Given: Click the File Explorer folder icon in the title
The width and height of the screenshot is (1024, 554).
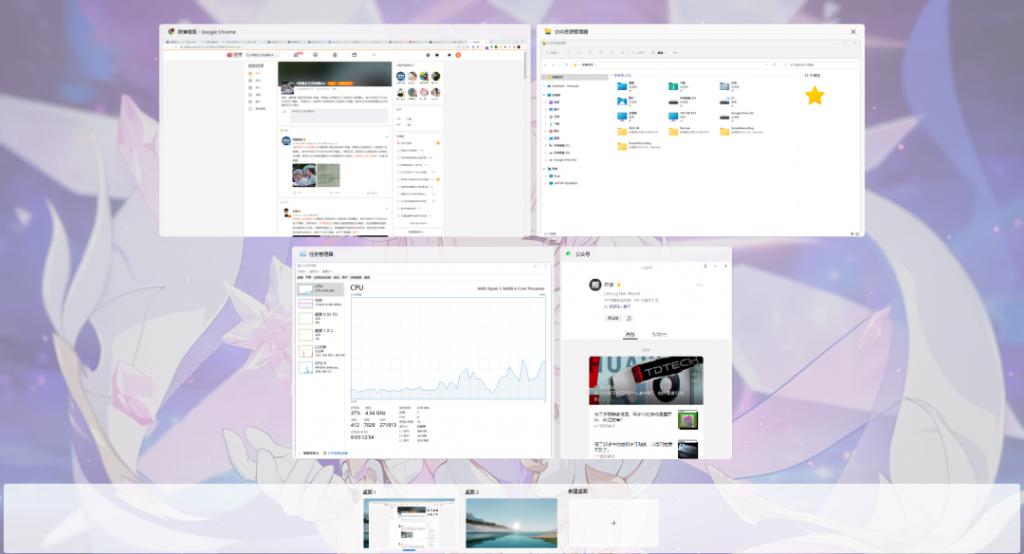Looking at the screenshot, I should tap(548, 32).
